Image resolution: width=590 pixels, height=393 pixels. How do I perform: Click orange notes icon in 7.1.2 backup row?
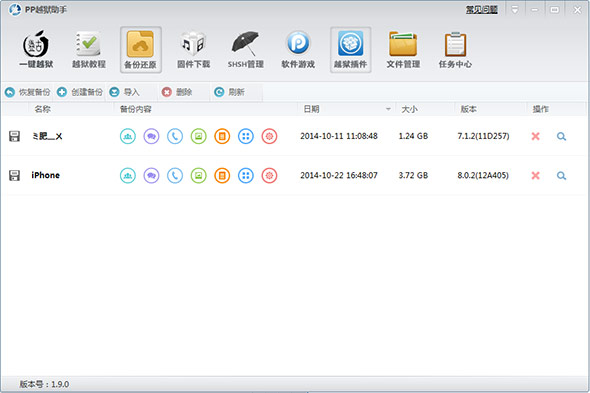(x=222, y=136)
